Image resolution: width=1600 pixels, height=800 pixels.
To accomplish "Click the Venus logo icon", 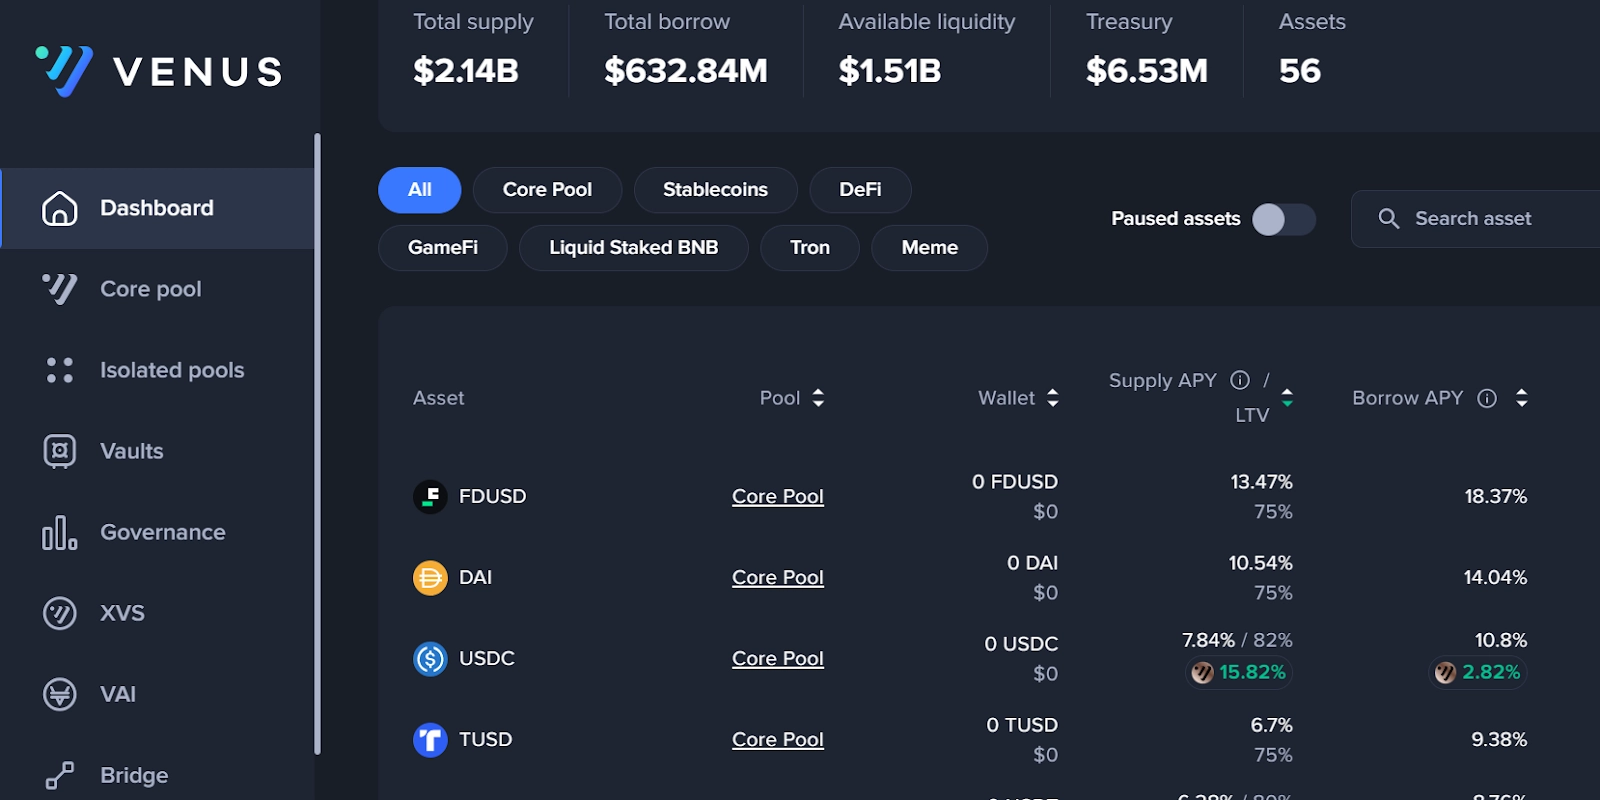I will click(x=64, y=71).
